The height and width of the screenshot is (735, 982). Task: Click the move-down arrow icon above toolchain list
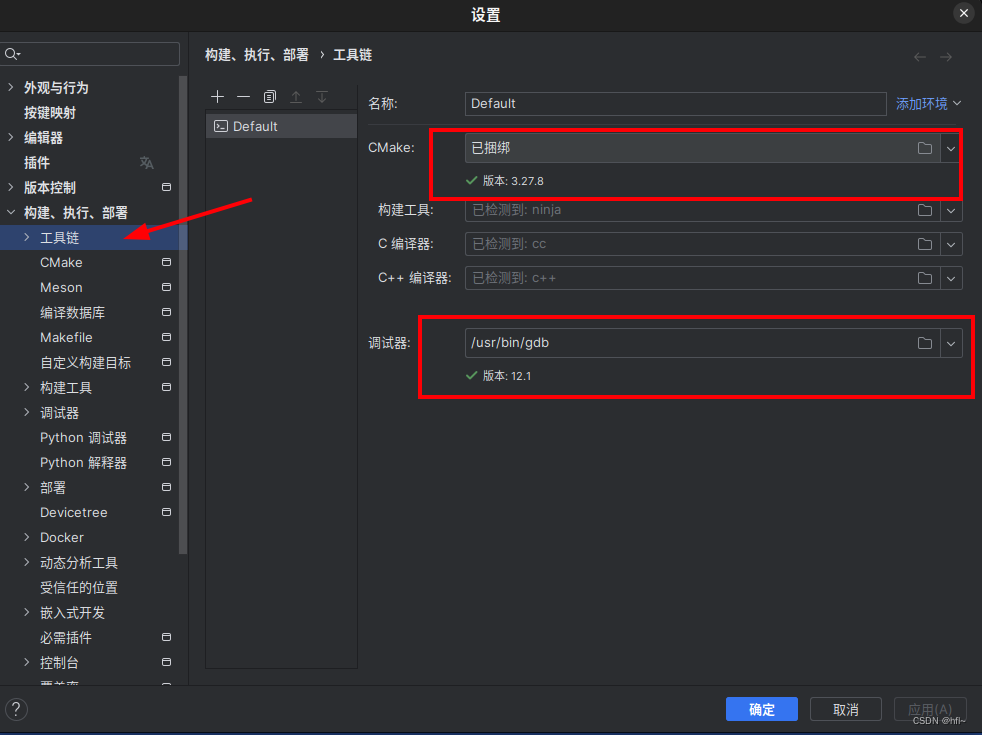322,96
